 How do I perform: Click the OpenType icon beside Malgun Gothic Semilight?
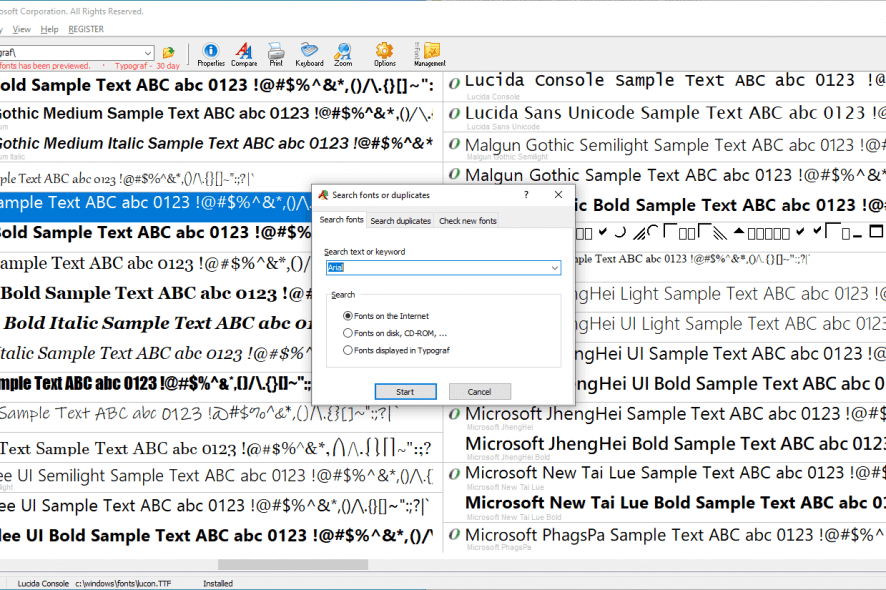pyautogui.click(x=454, y=144)
